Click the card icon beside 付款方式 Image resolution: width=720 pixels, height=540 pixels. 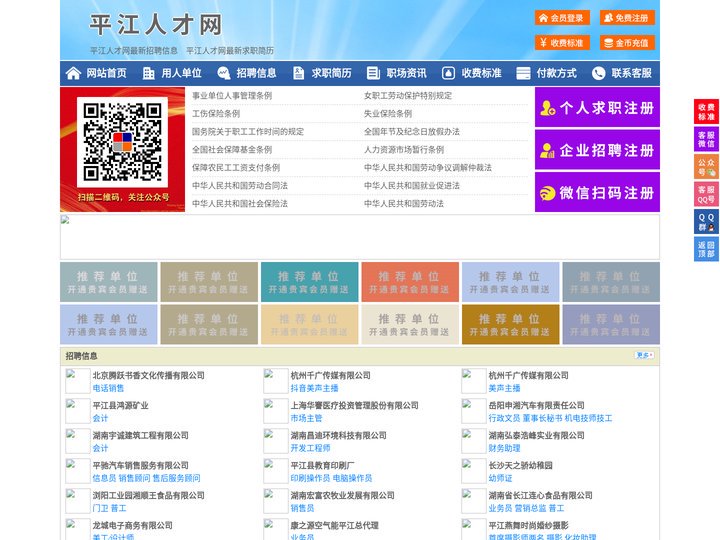pyautogui.click(x=523, y=73)
